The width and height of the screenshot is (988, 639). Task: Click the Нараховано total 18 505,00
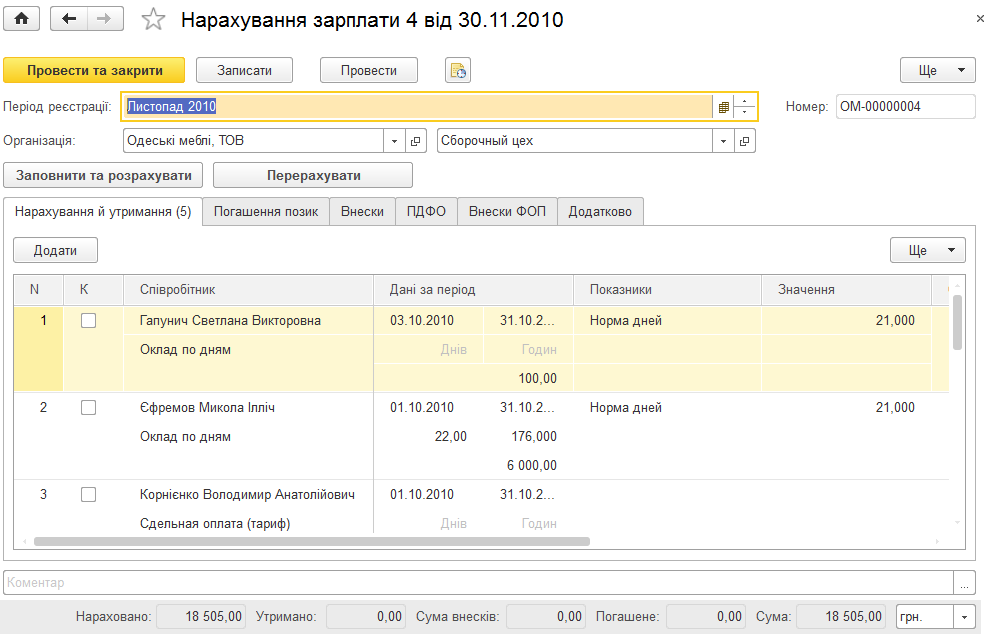pos(200,617)
